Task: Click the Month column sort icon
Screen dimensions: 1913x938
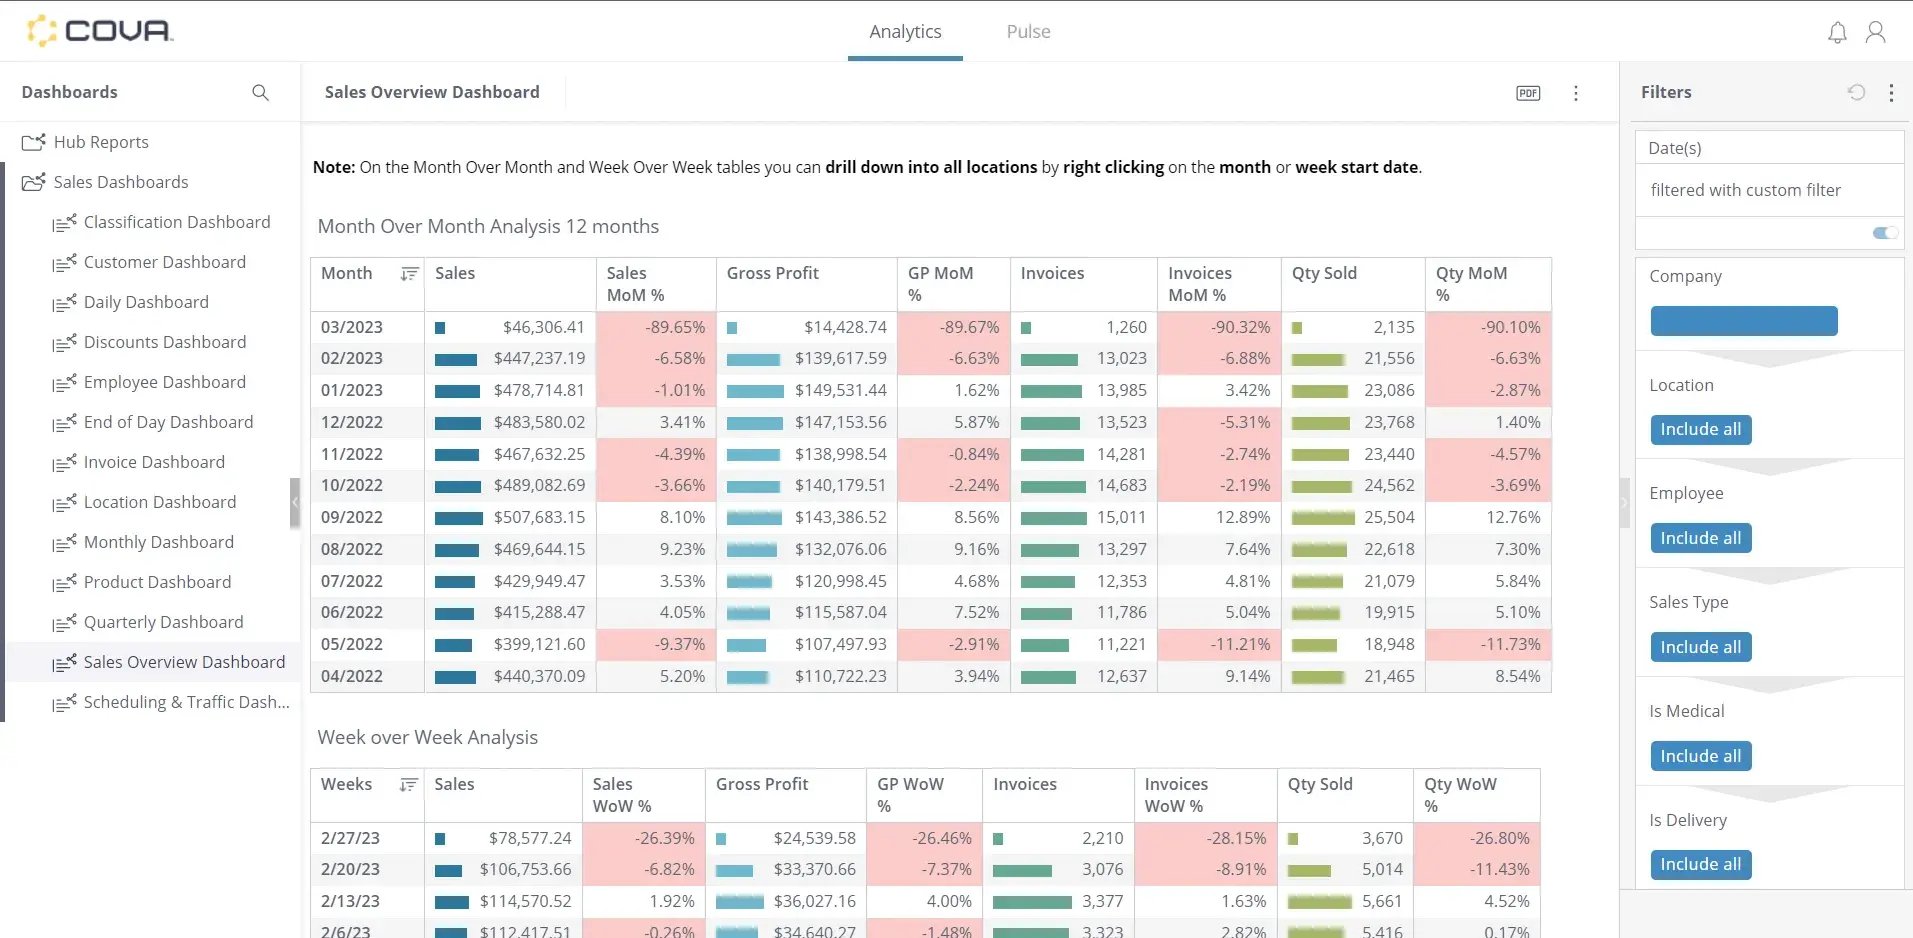Action: point(409,272)
